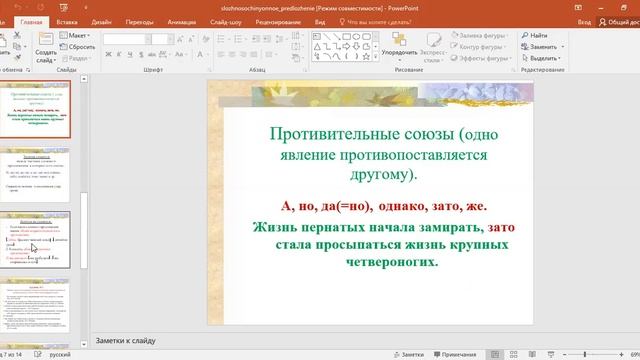
Task: Click increase font size icon
Action: 180,39
